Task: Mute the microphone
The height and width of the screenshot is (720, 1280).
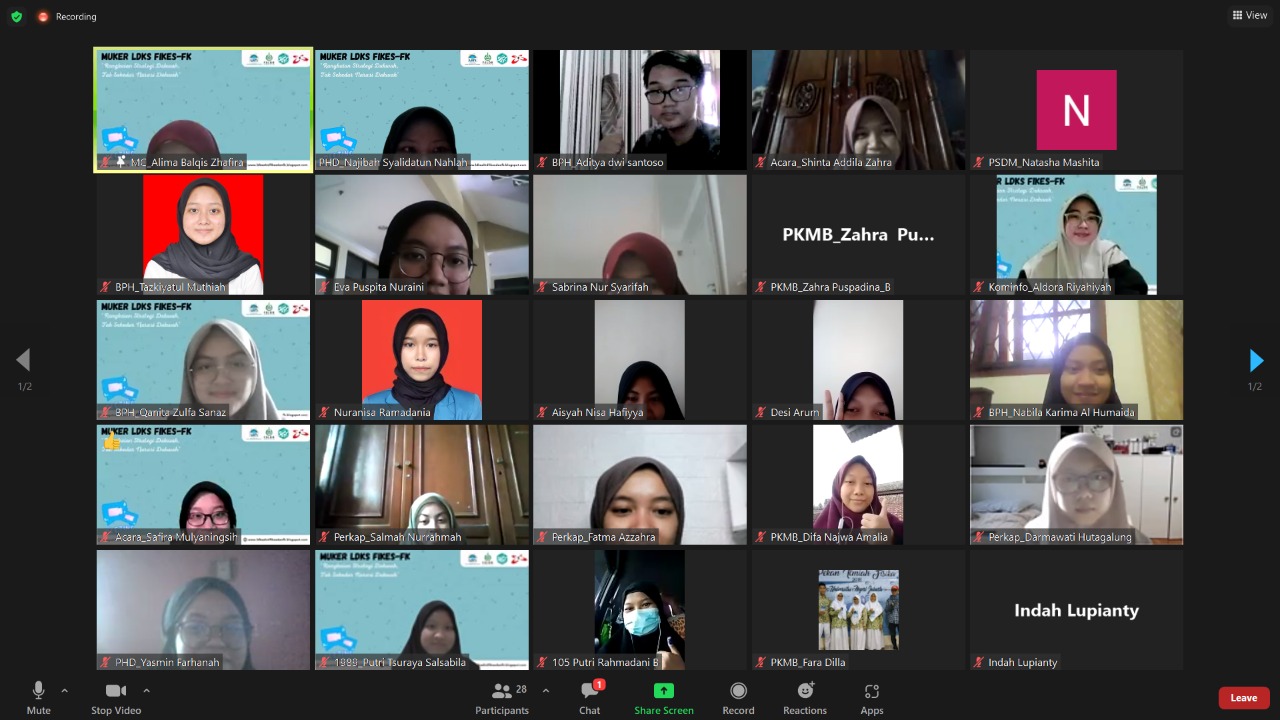Action: coord(38,698)
